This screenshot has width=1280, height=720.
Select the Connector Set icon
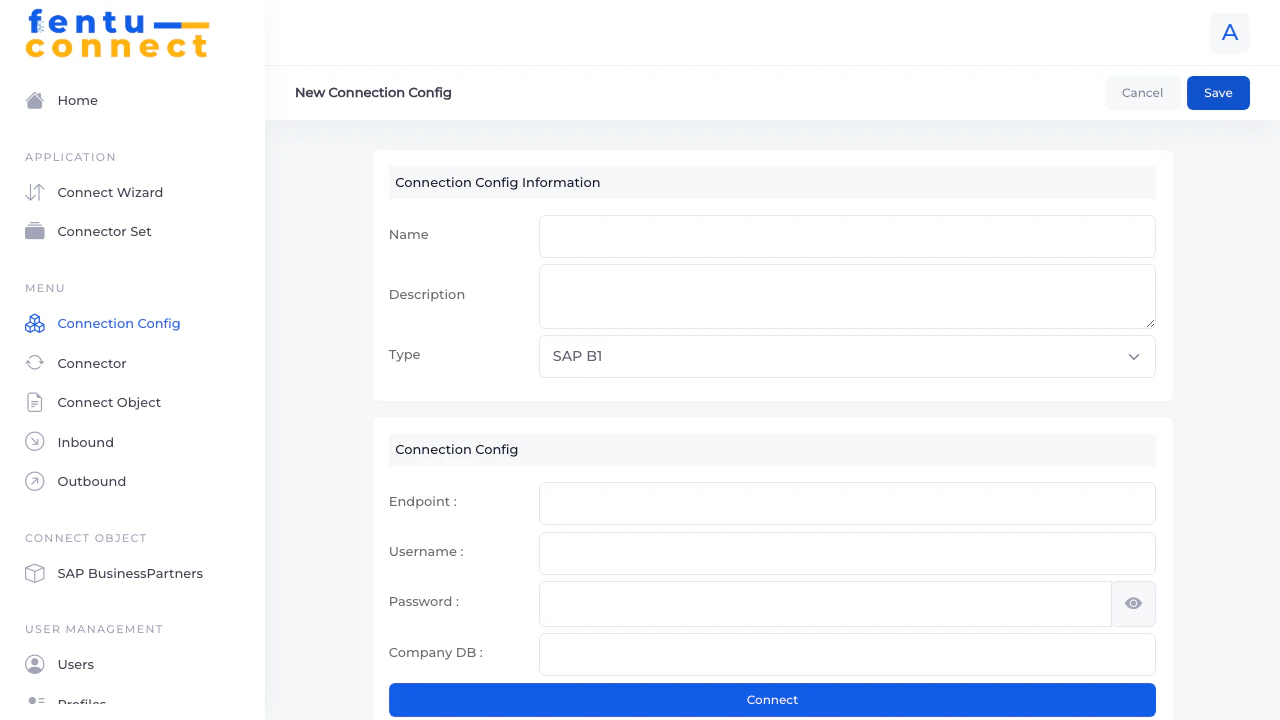[x=35, y=231]
